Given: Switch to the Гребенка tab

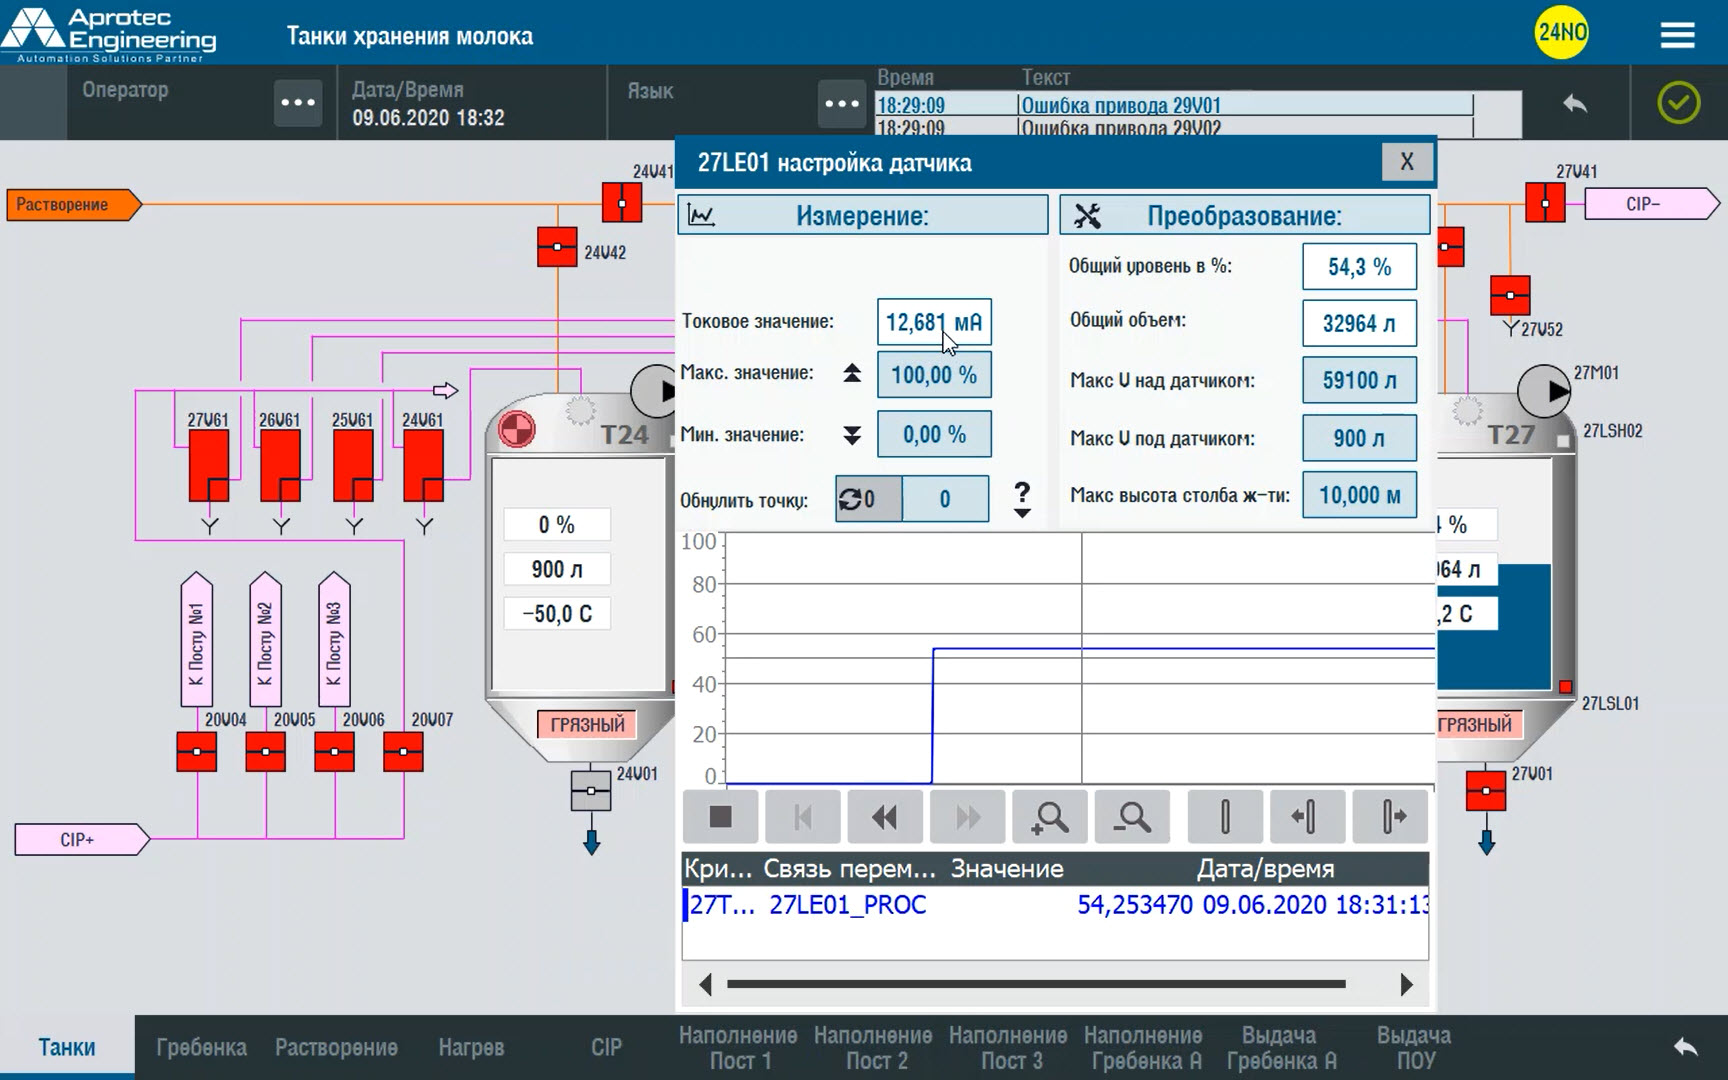Looking at the screenshot, I should (201, 1047).
